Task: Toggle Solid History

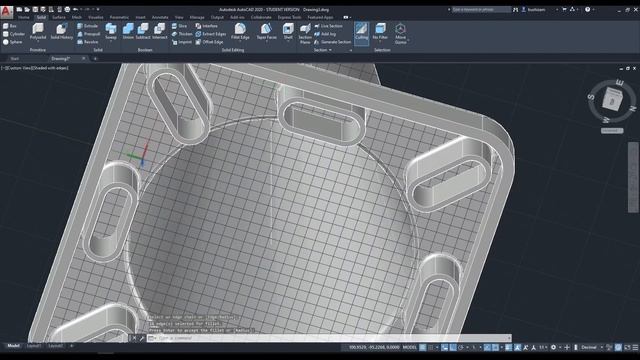Action: pos(62,31)
